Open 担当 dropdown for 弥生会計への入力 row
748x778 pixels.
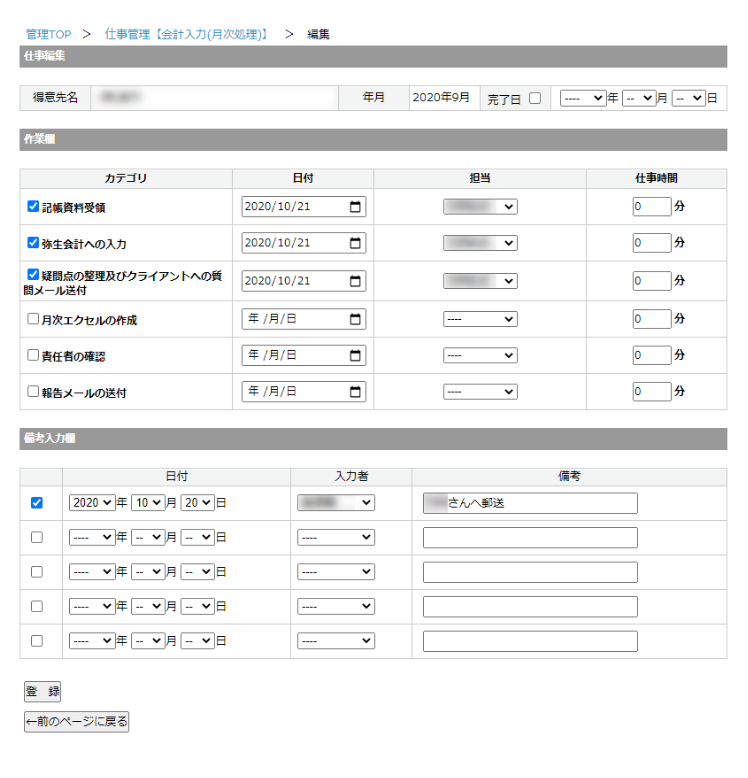[x=480, y=243]
